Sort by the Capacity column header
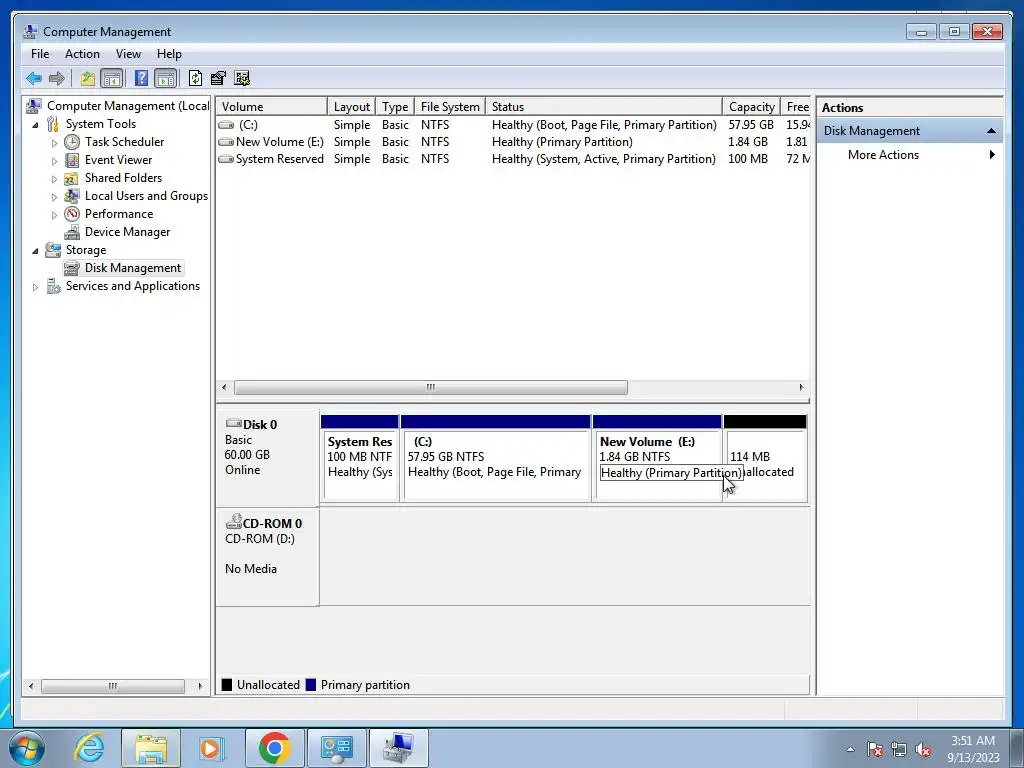The width and height of the screenshot is (1024, 768). click(751, 106)
